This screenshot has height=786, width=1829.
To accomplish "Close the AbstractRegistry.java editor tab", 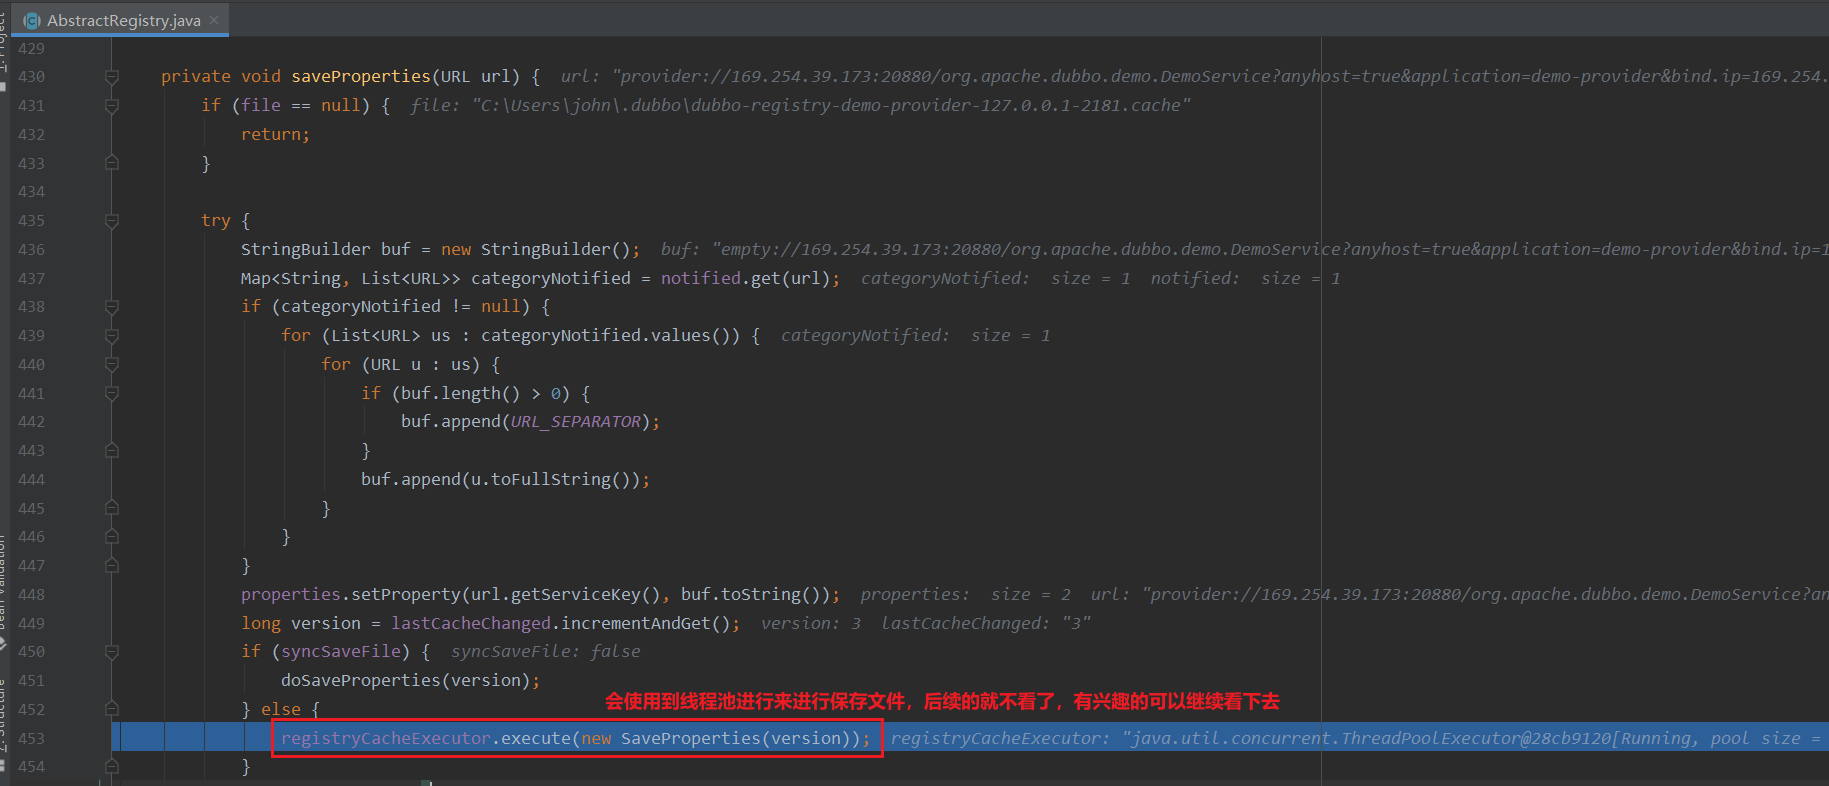I will pyautogui.click(x=214, y=20).
